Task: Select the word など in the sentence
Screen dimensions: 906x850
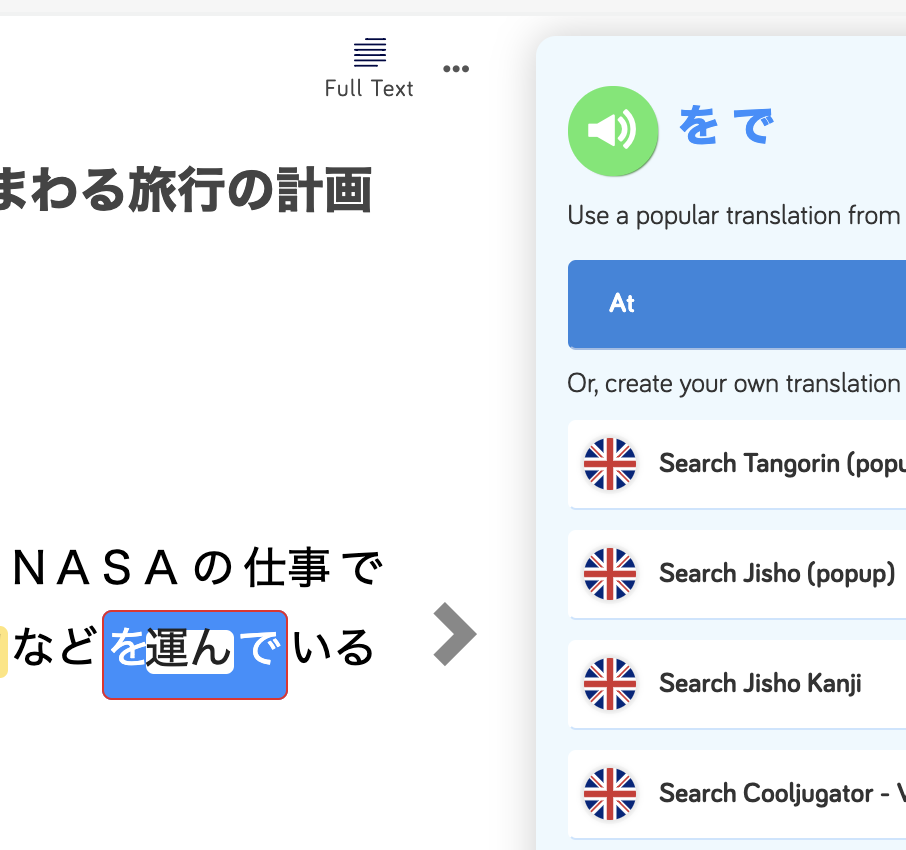Action: (x=55, y=647)
